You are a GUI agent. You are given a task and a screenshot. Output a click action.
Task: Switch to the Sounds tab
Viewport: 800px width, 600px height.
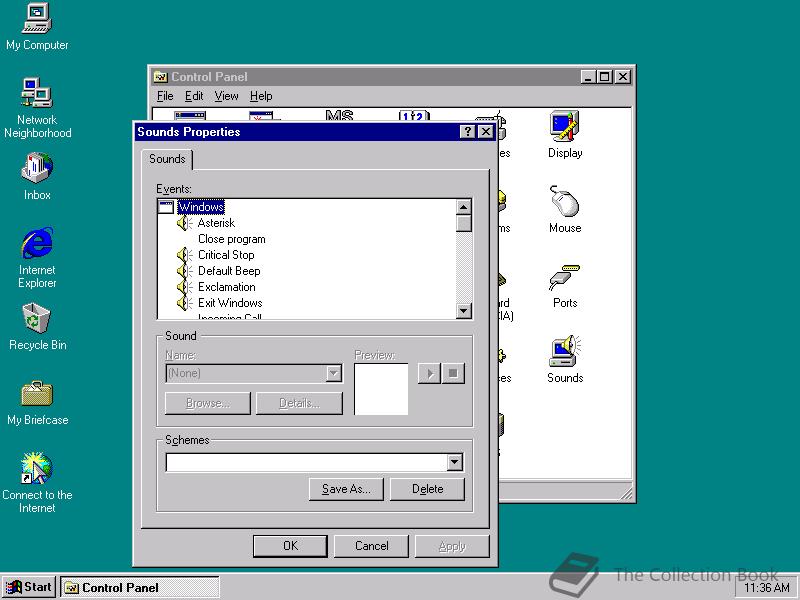tap(167, 159)
